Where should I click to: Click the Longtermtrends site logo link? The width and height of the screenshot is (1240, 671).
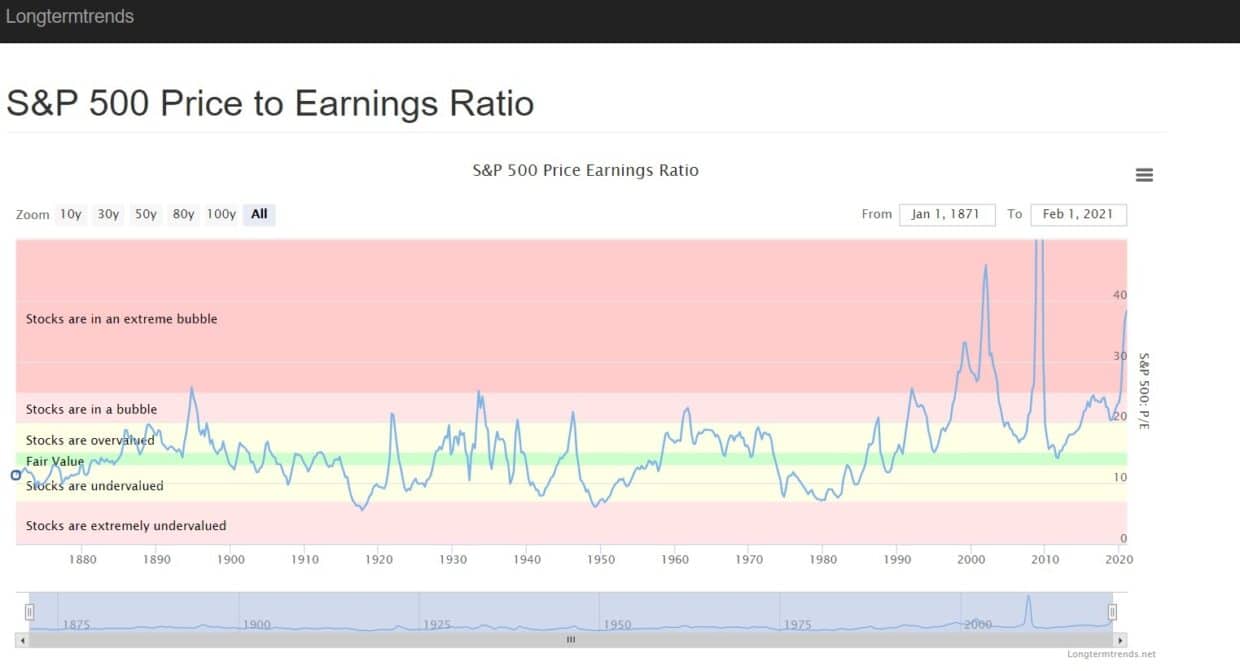70,16
